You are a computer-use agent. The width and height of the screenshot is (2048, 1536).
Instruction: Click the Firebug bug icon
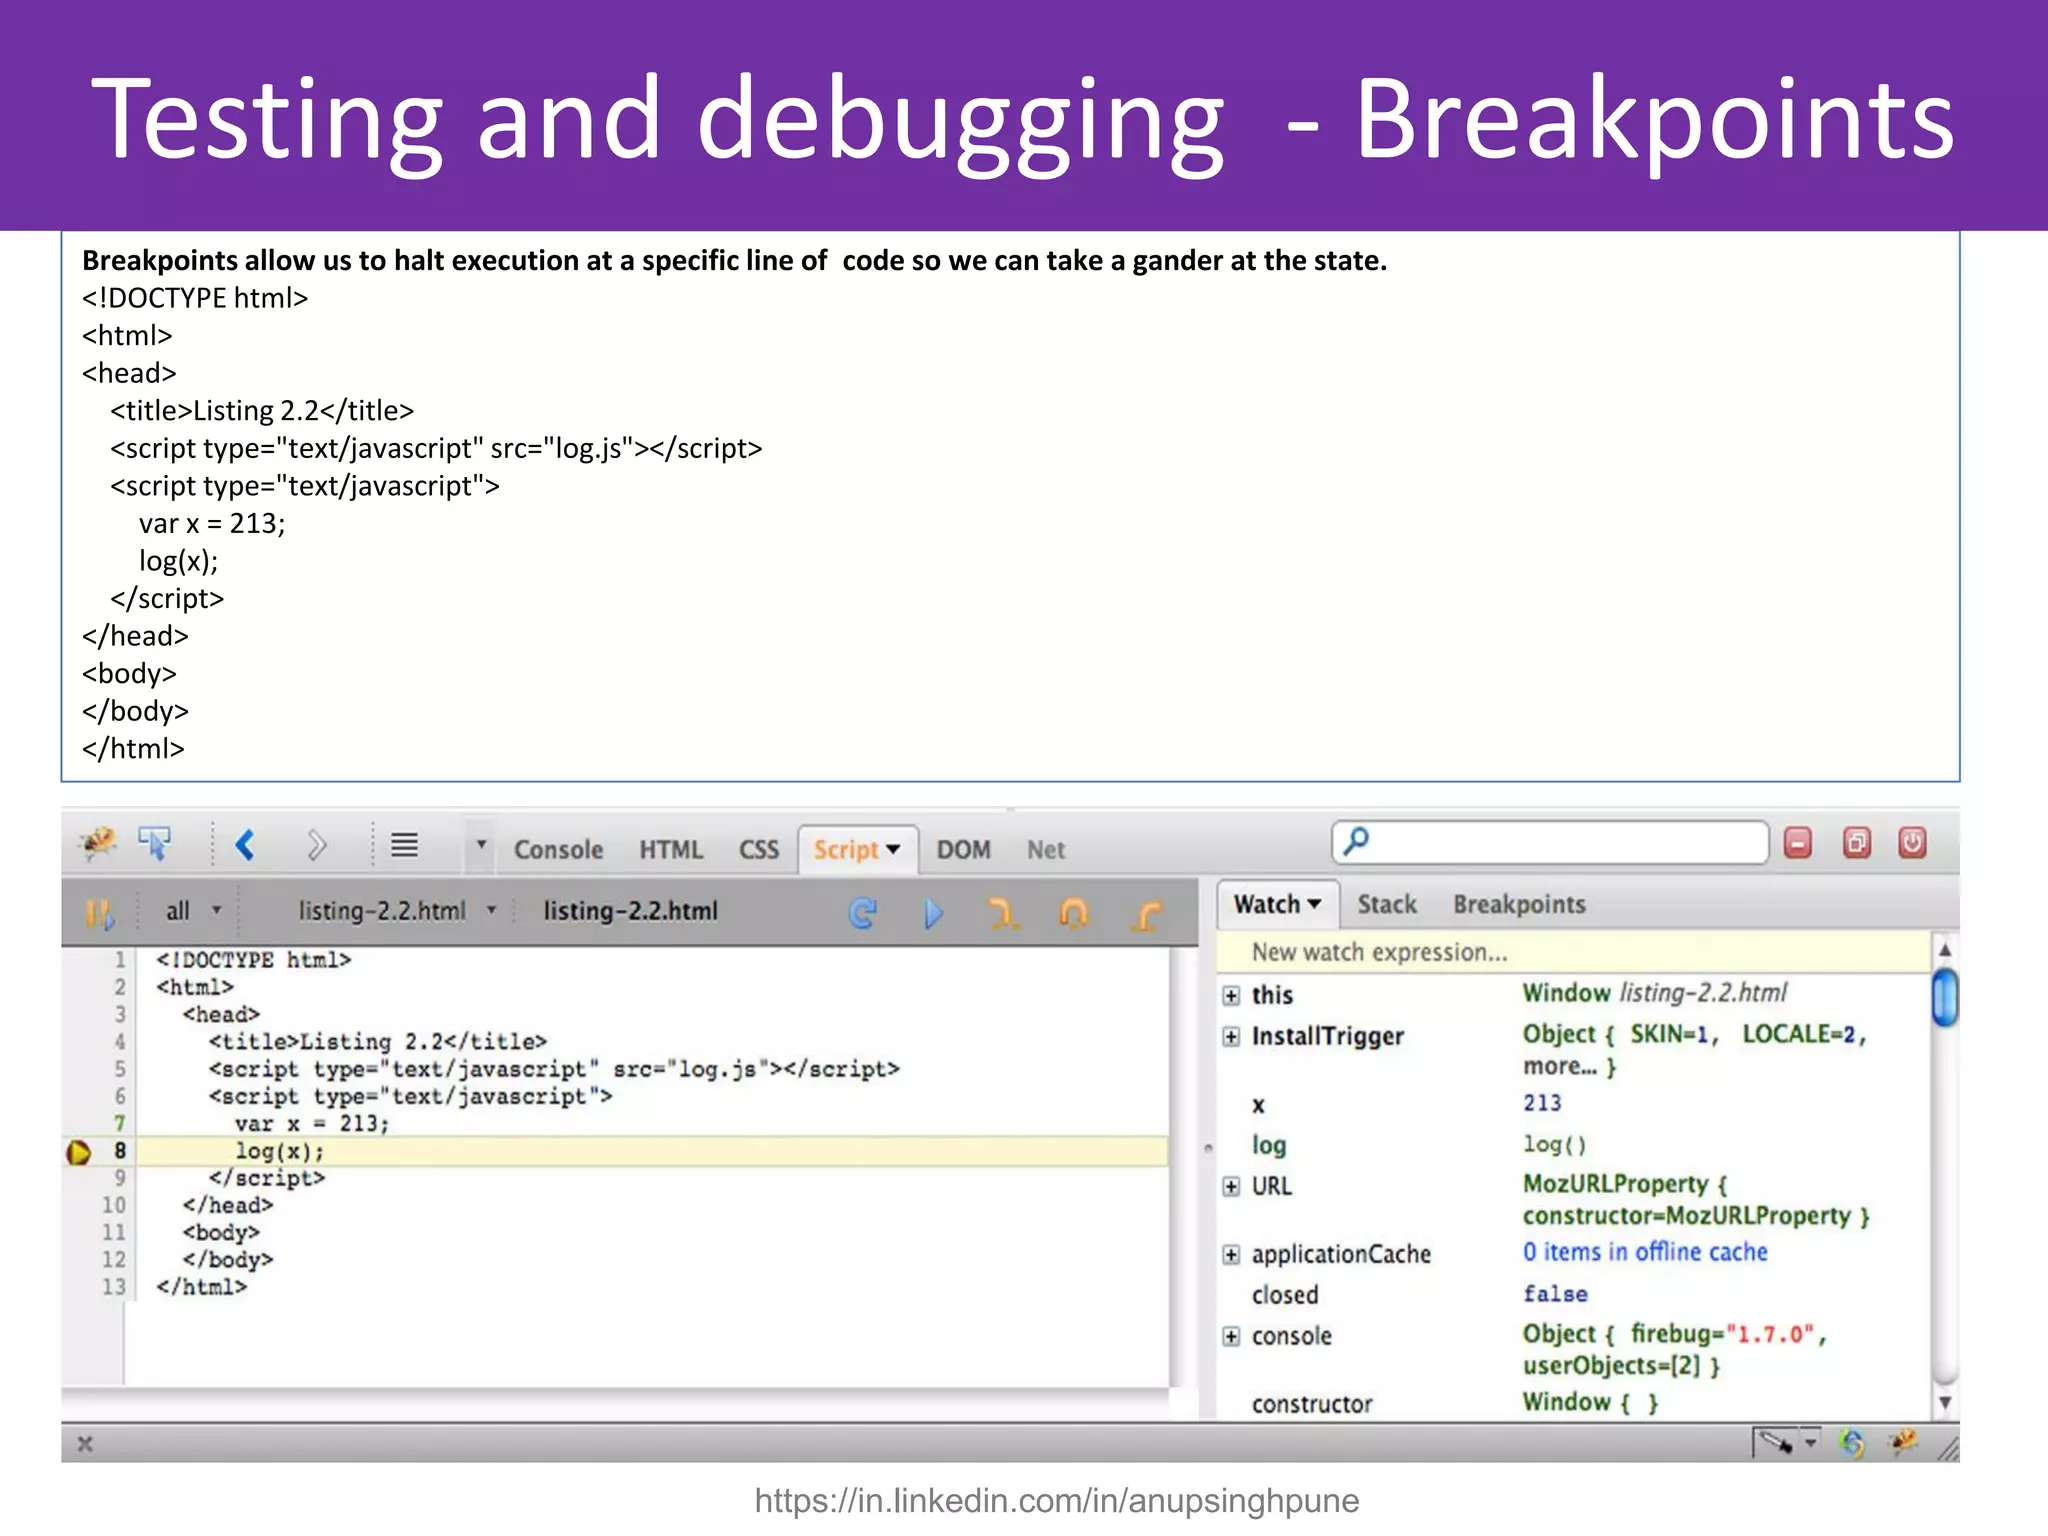coord(99,845)
